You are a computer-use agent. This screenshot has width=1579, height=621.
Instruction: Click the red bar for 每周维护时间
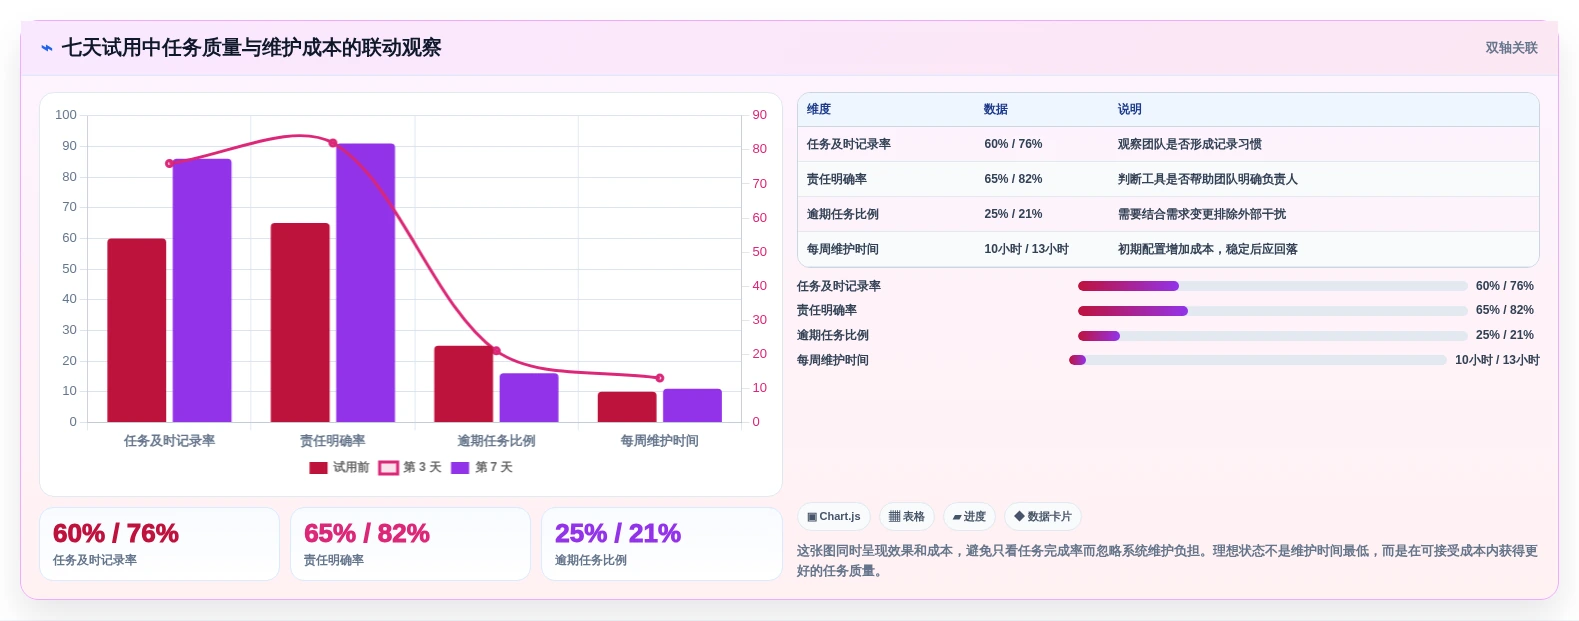627,407
